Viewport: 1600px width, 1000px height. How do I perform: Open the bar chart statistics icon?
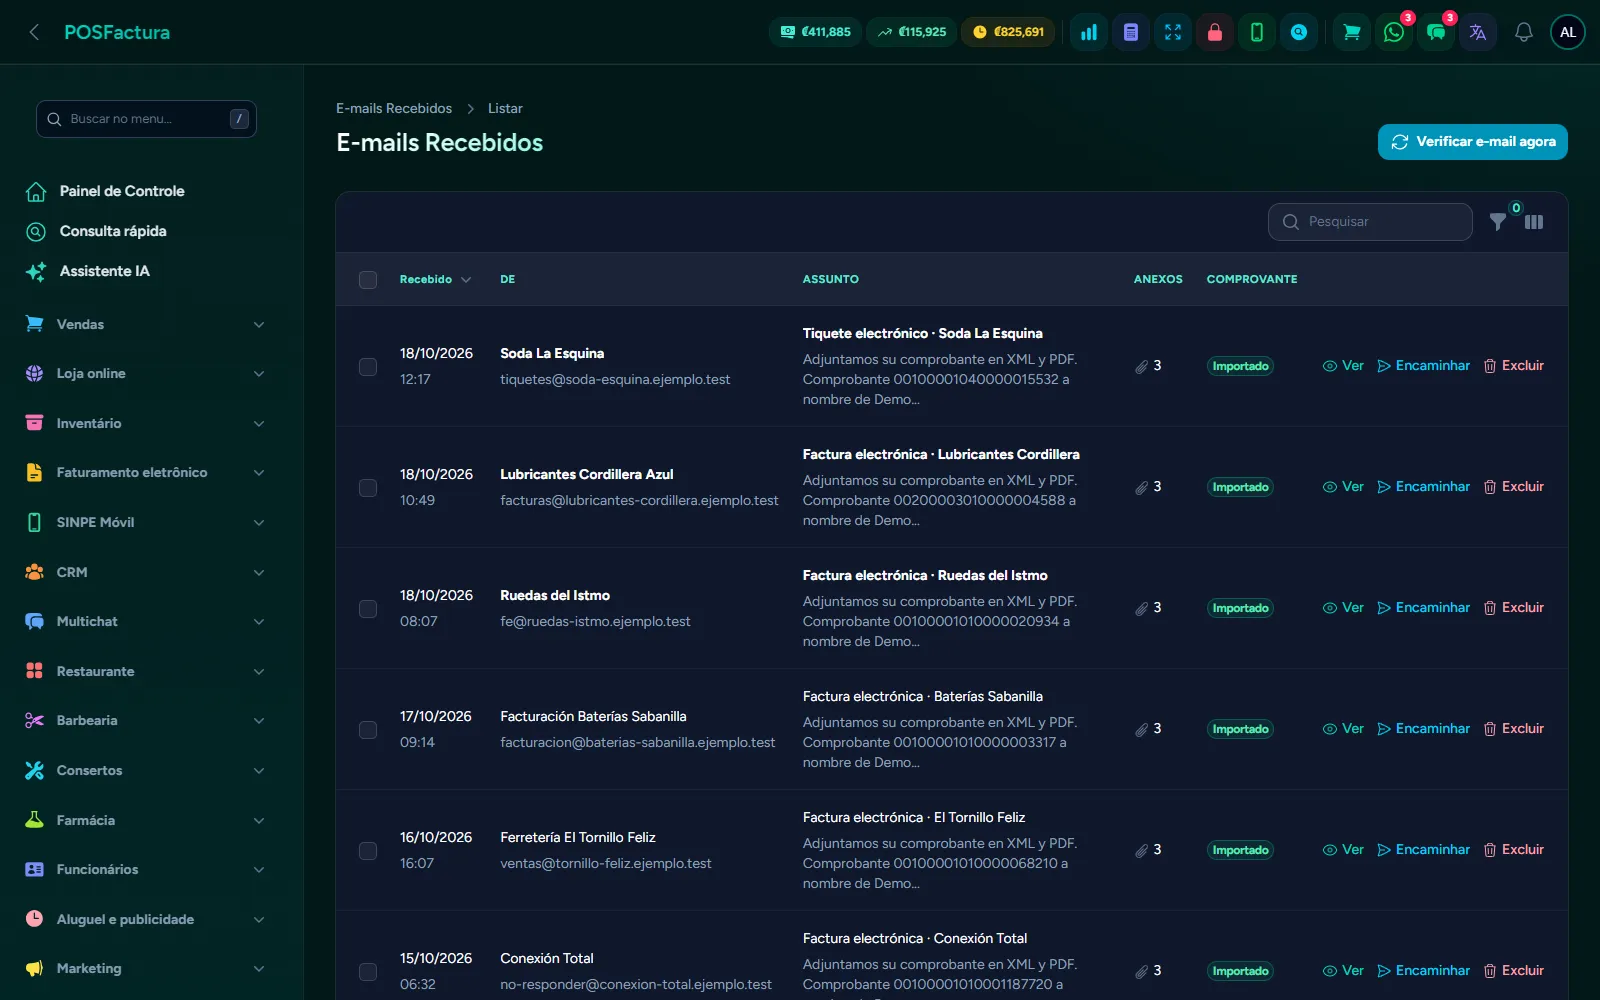pos(1088,32)
